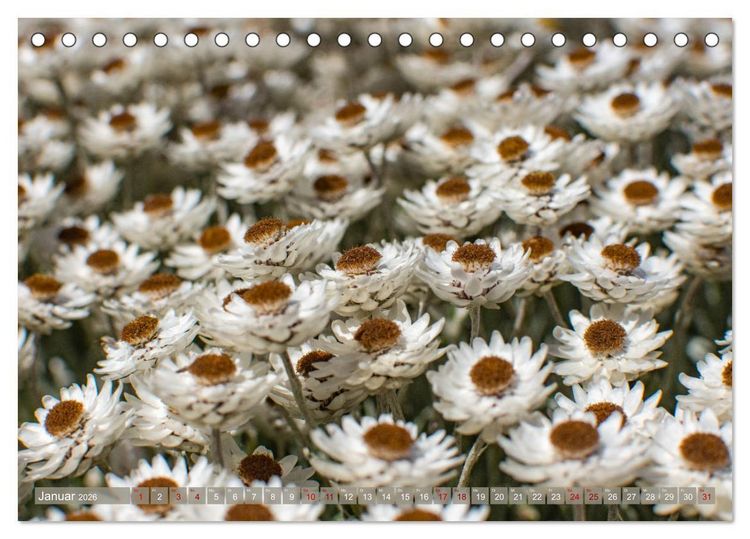Click the "Januar 2026" month label
The height and width of the screenshot is (539, 750).
(x=67, y=496)
